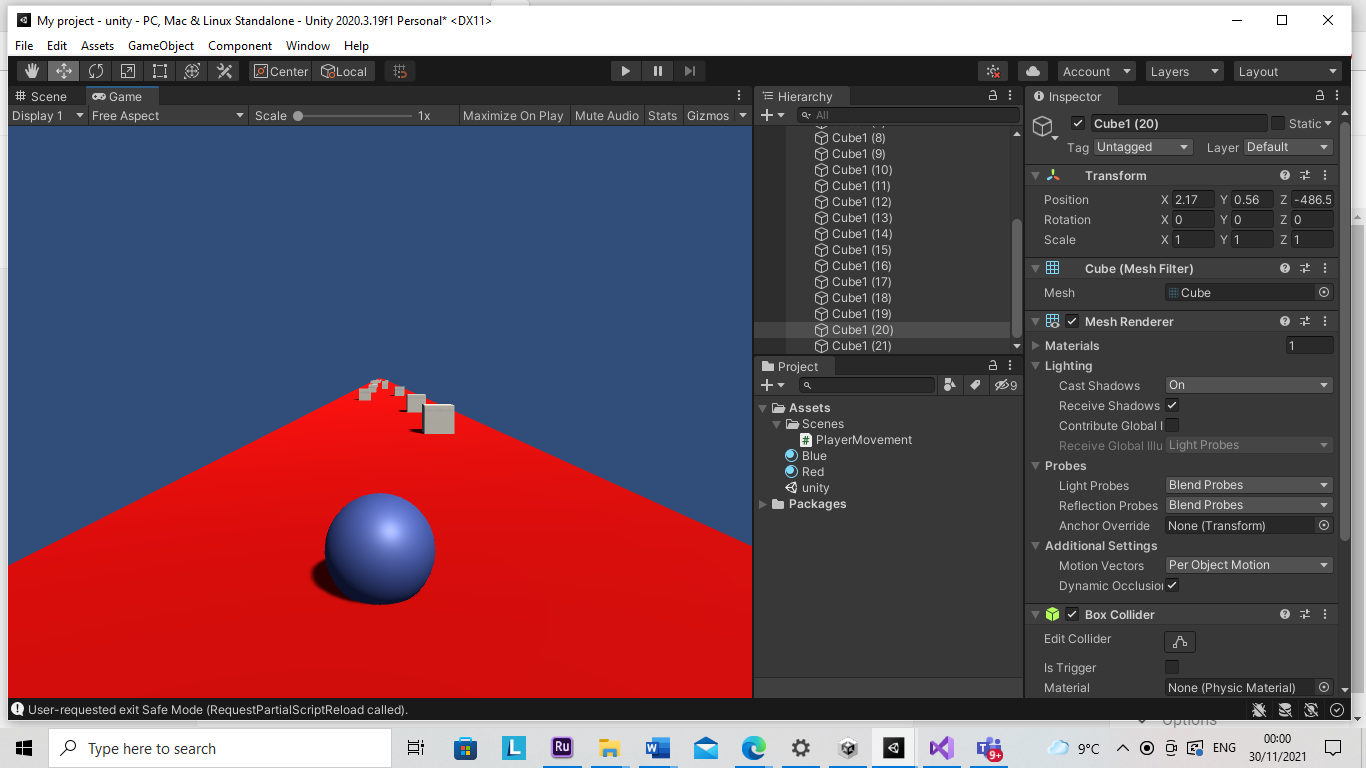
Task: Select the Move tool
Action: [64, 71]
